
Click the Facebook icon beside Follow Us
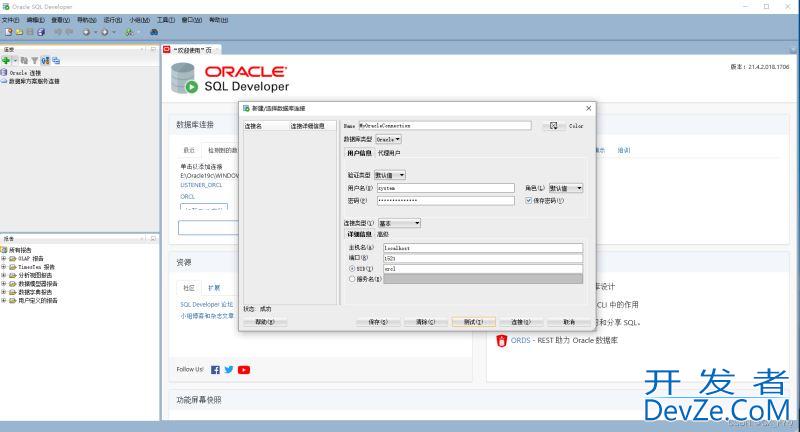click(215, 370)
